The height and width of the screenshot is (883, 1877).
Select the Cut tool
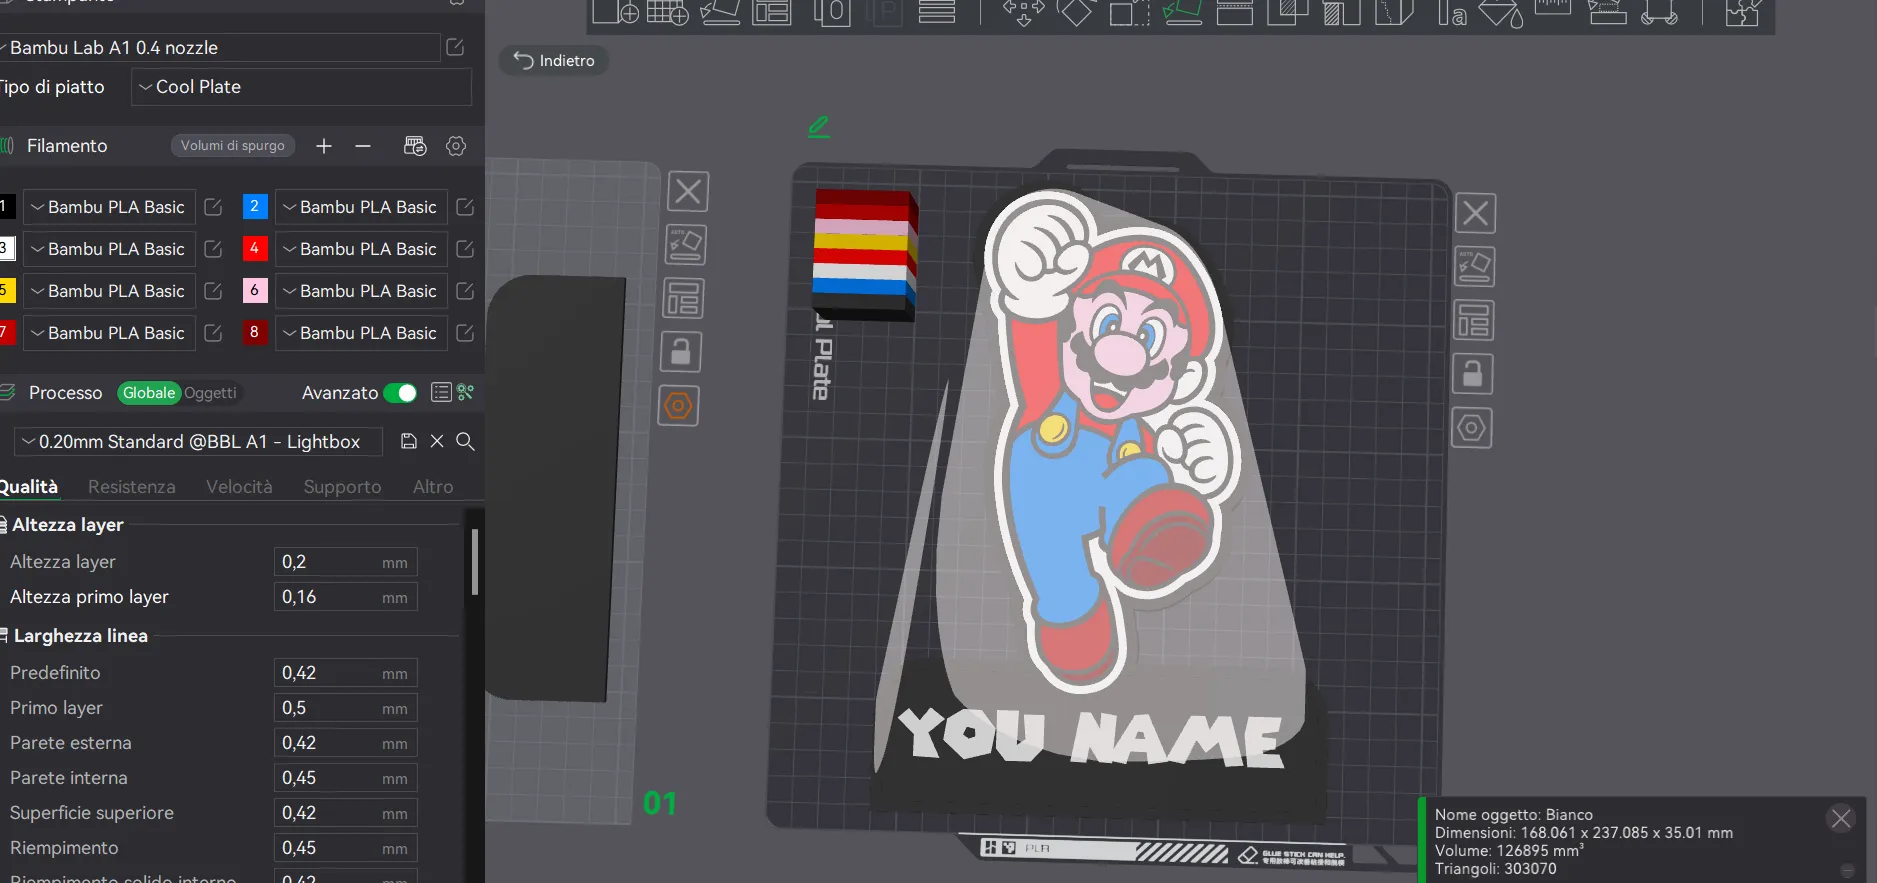pos(1235,12)
